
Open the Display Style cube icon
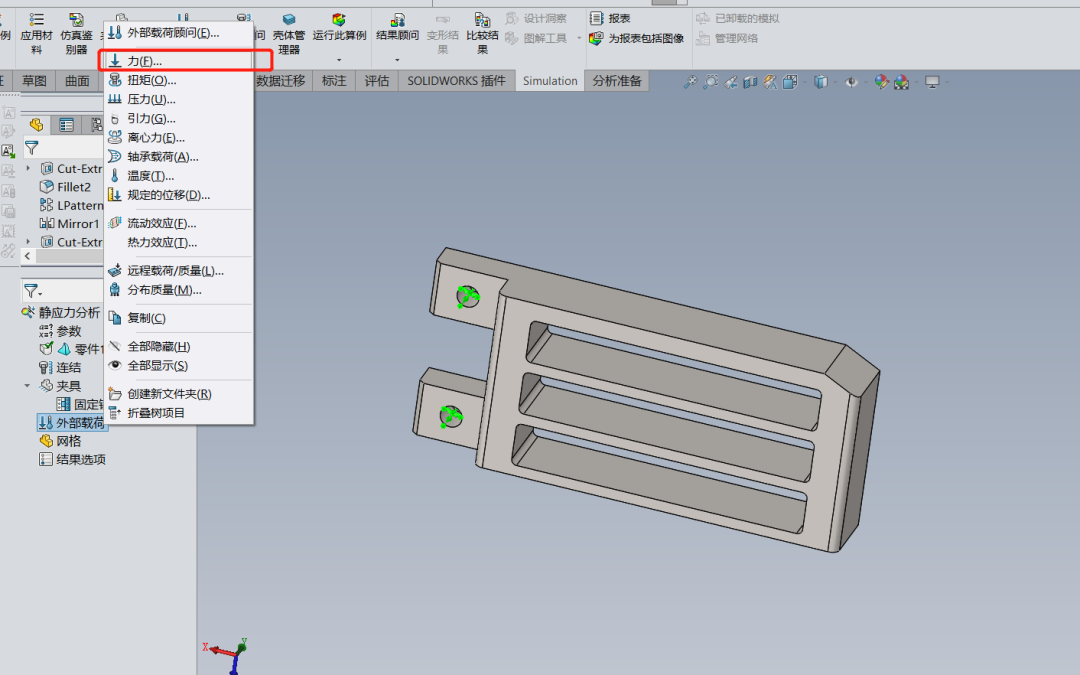click(x=820, y=82)
